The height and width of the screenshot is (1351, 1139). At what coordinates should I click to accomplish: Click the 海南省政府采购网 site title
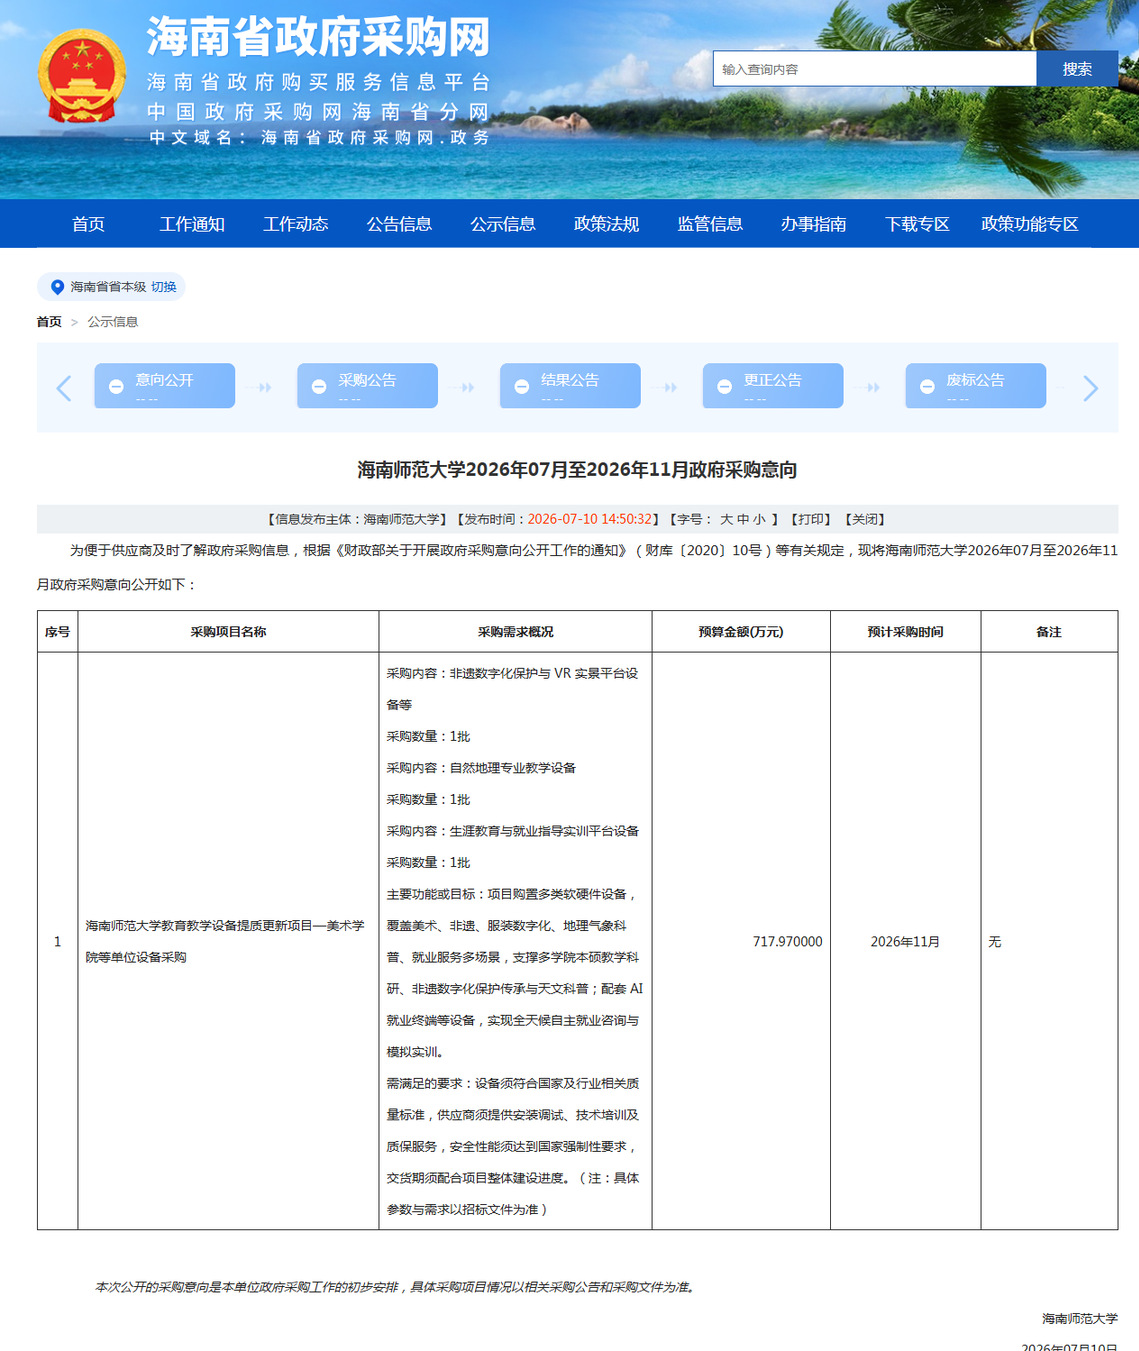319,37
